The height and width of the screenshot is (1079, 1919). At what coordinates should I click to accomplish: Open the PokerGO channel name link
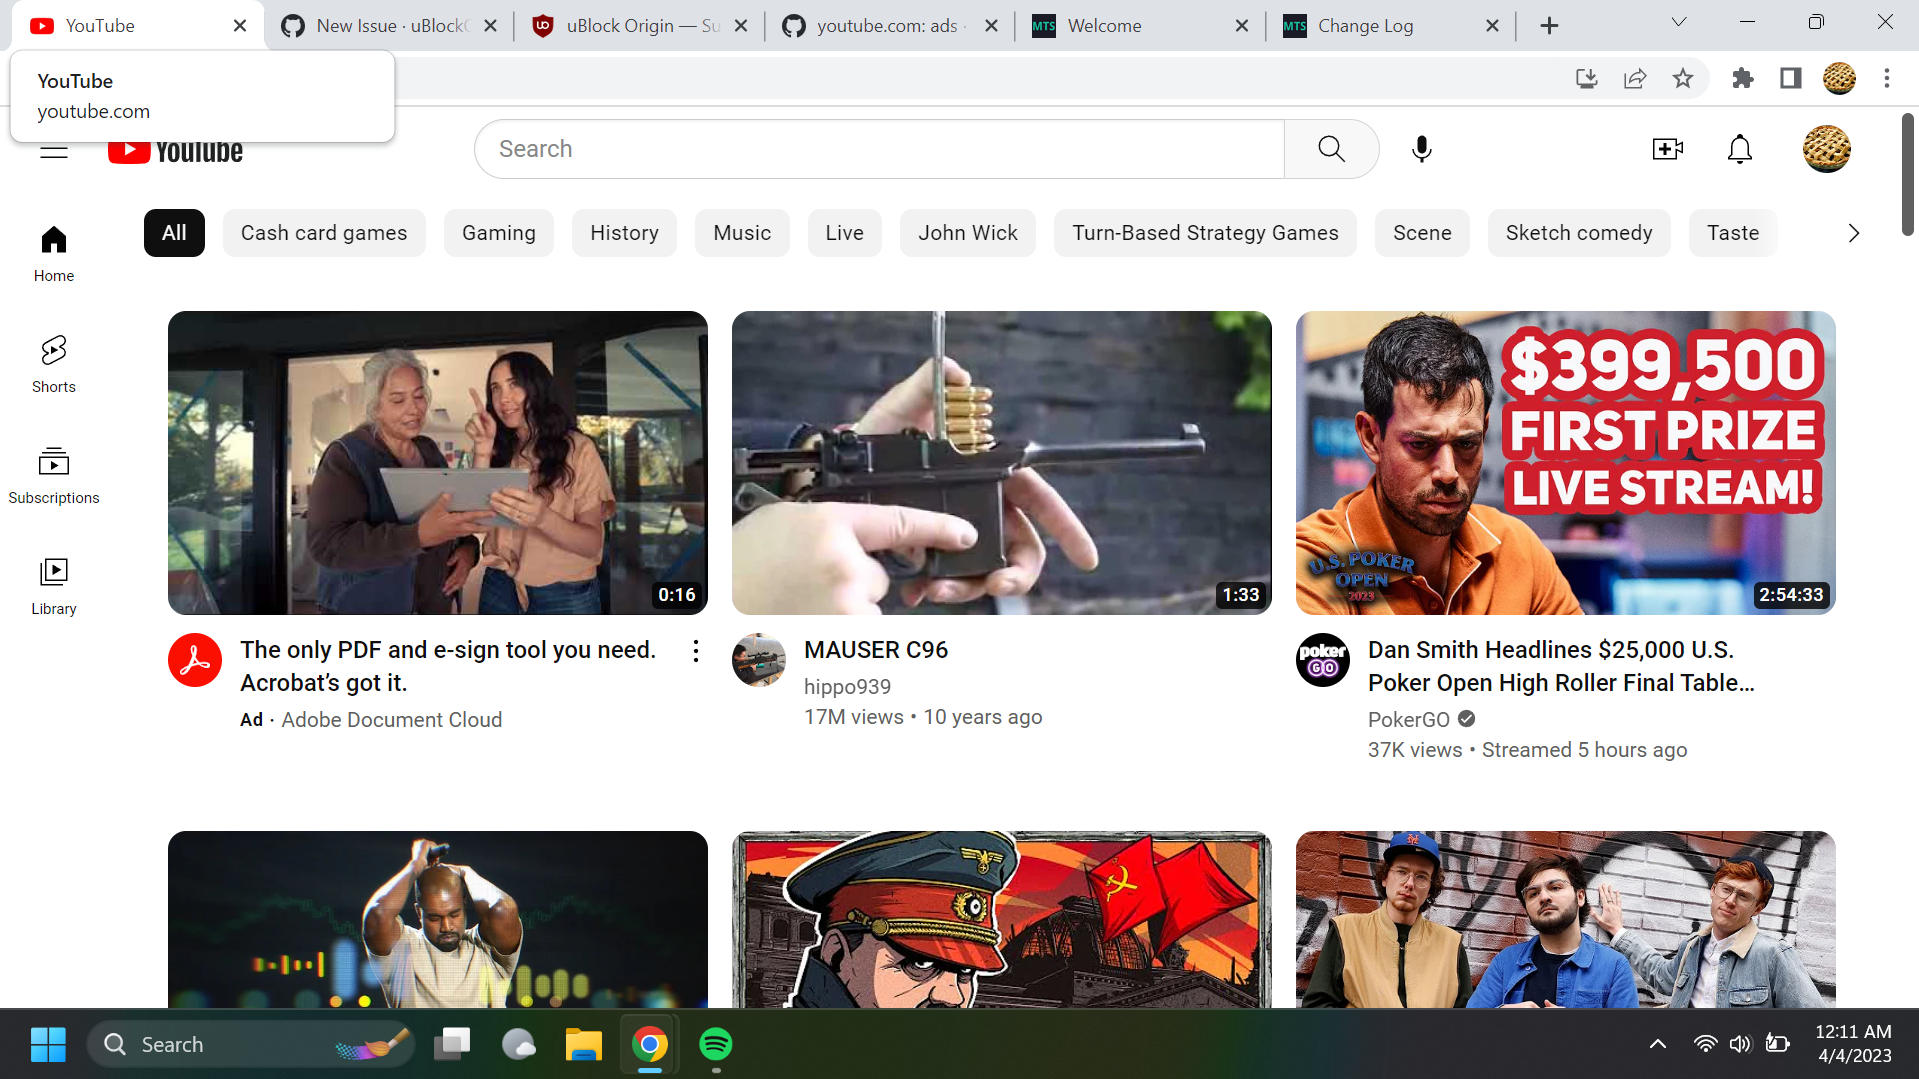coord(1408,719)
